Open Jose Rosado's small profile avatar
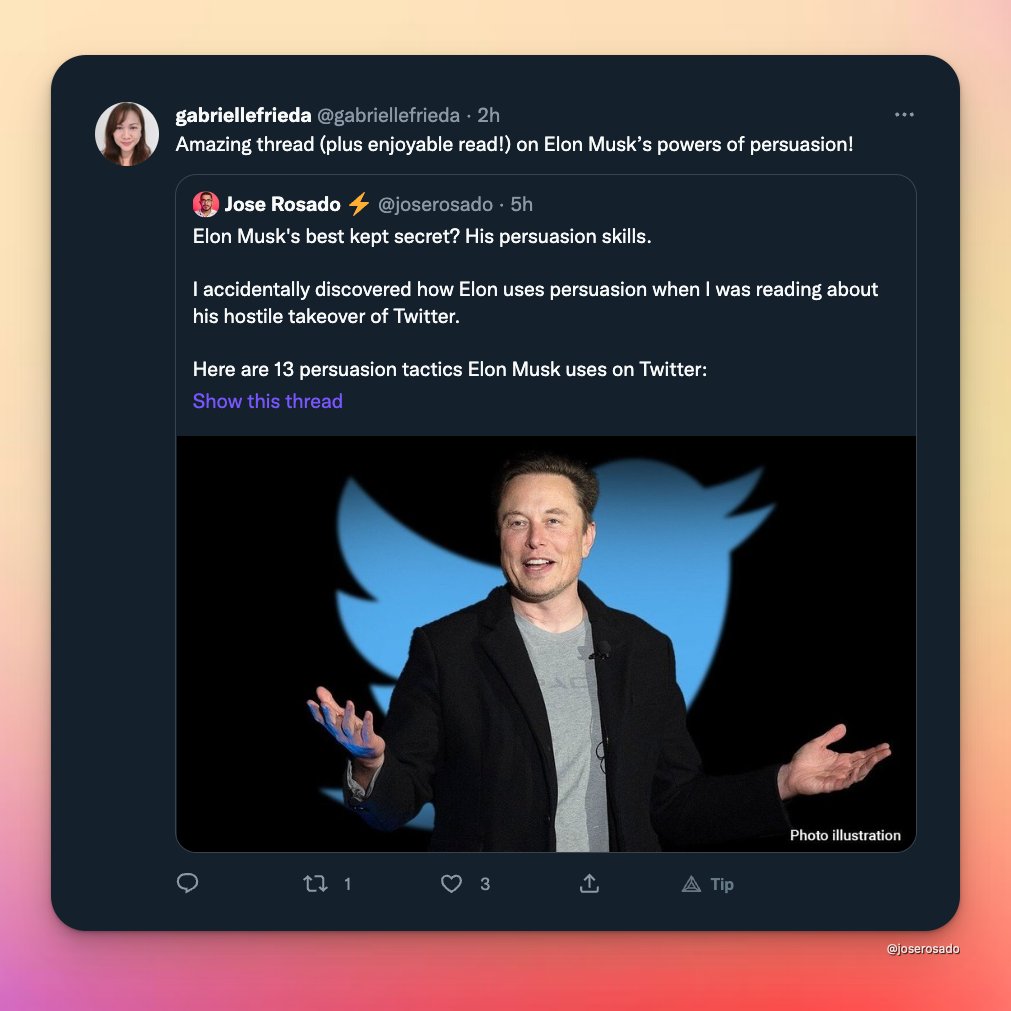1011x1011 pixels. click(x=206, y=204)
